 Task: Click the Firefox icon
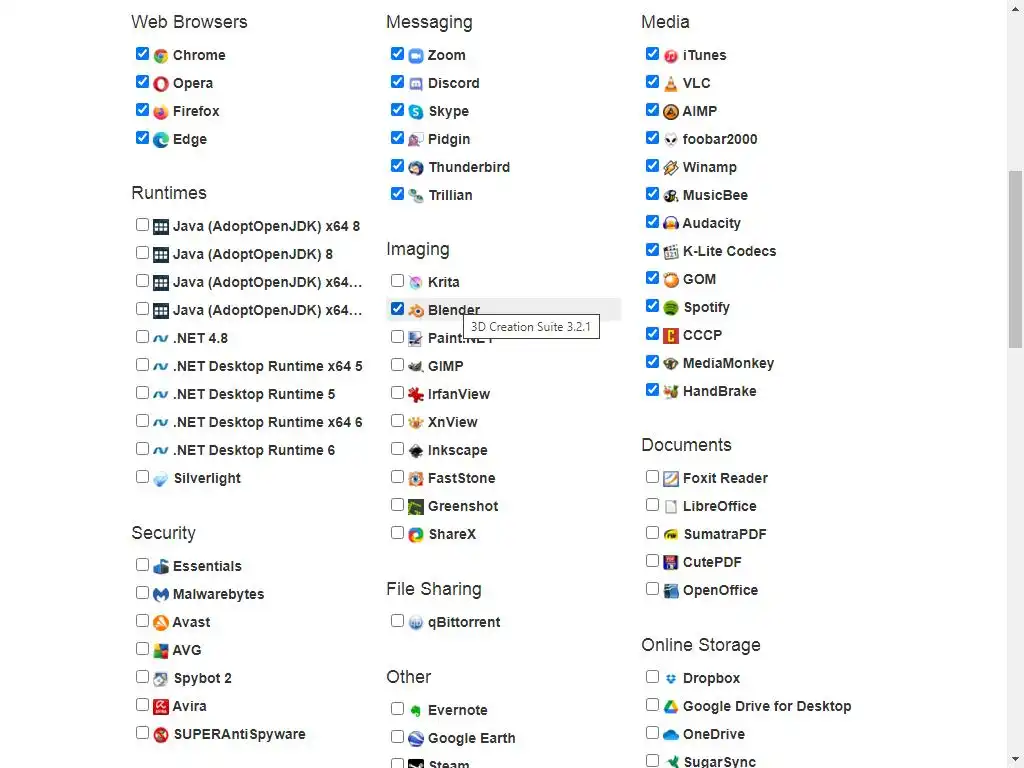pyautogui.click(x=161, y=112)
